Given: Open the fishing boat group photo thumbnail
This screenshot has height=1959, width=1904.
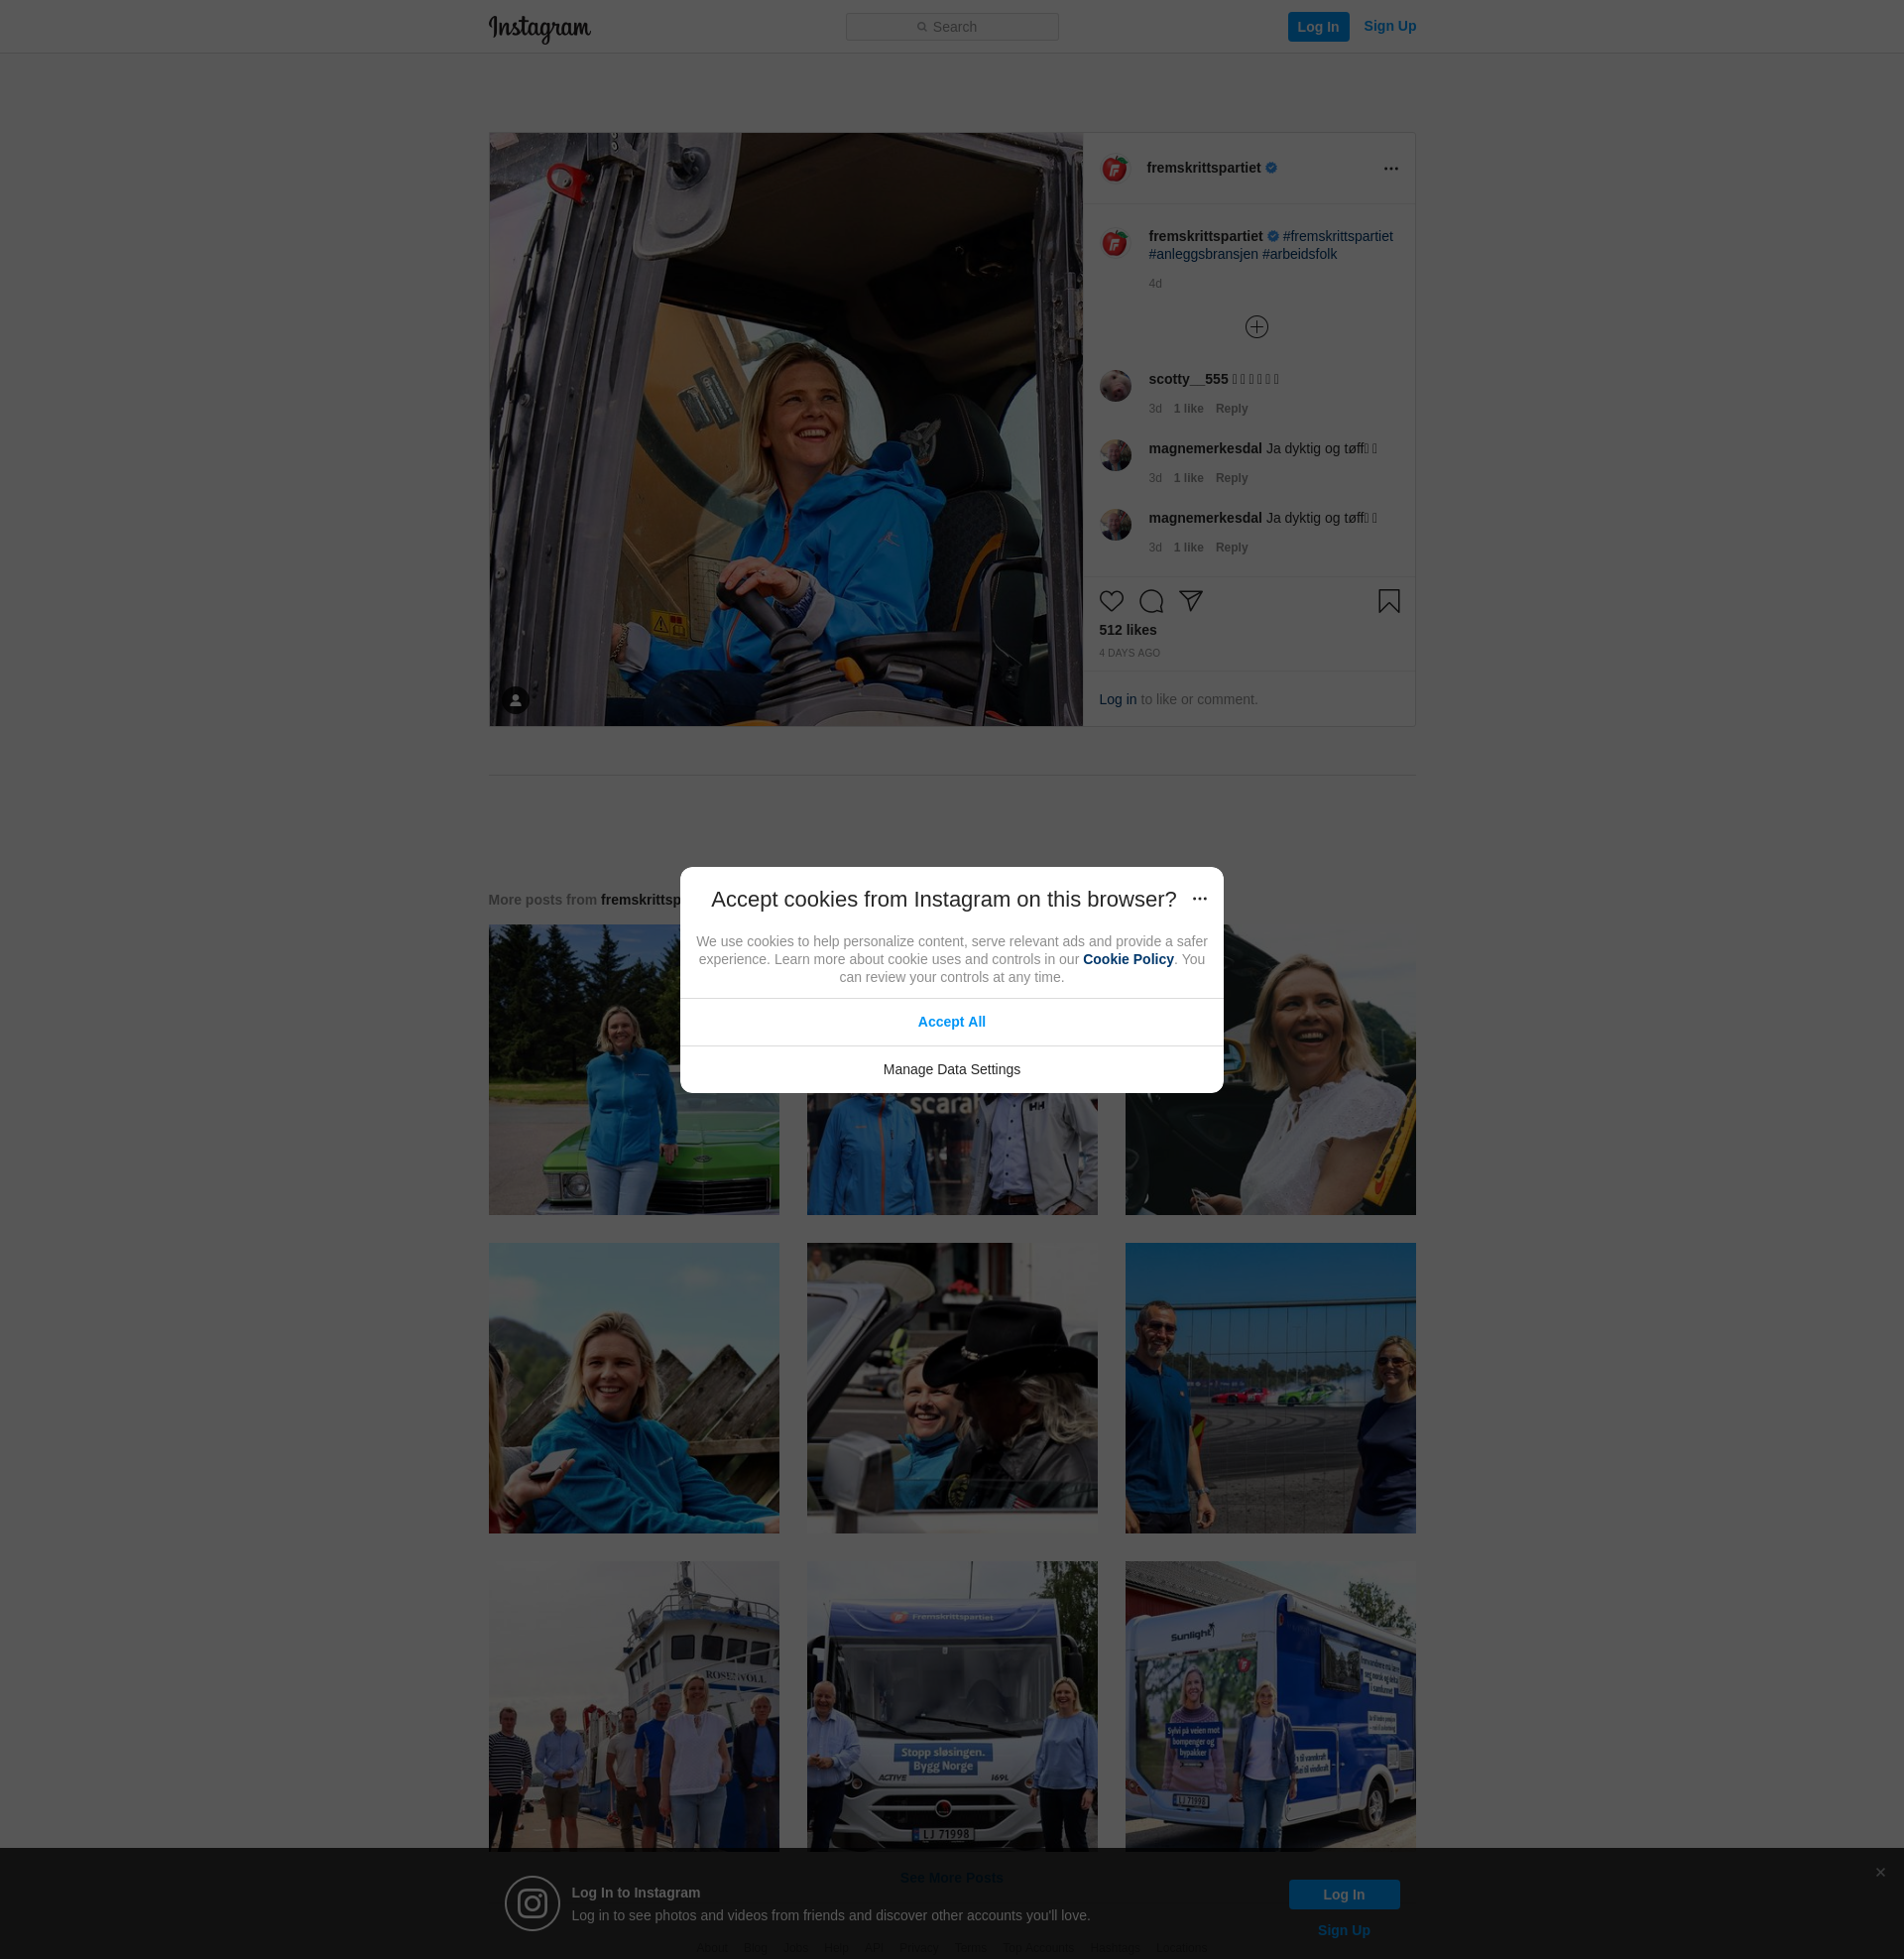Looking at the screenshot, I should [x=633, y=1705].
